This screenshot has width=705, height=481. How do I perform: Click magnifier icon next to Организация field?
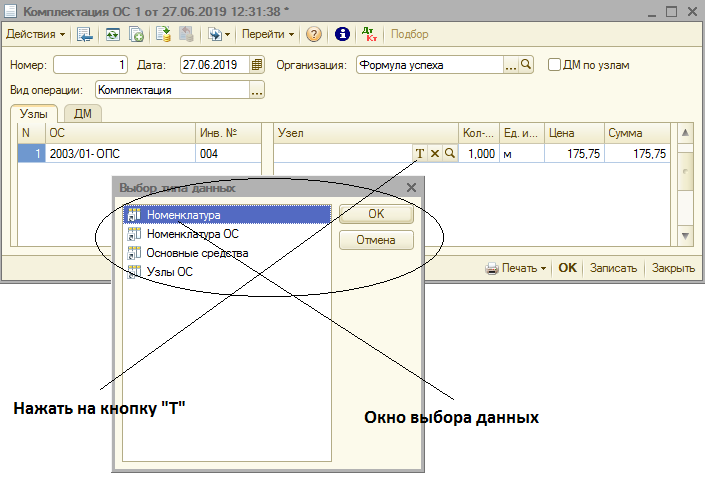point(527,65)
